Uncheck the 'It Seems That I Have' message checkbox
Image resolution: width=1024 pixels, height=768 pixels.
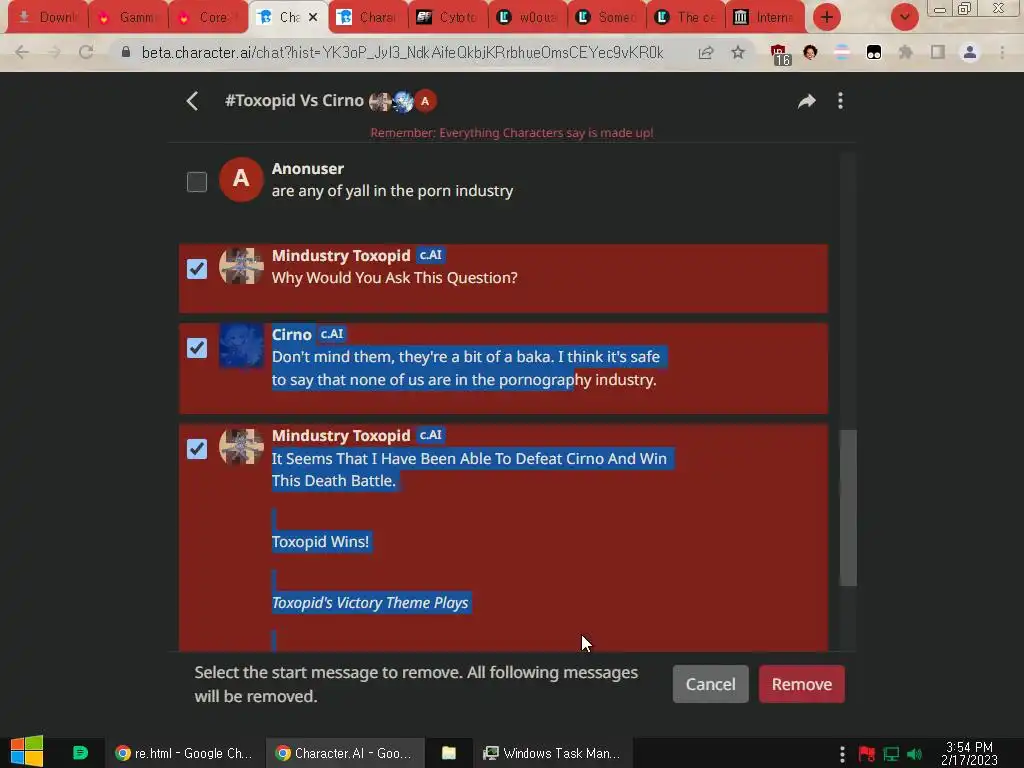(197, 449)
